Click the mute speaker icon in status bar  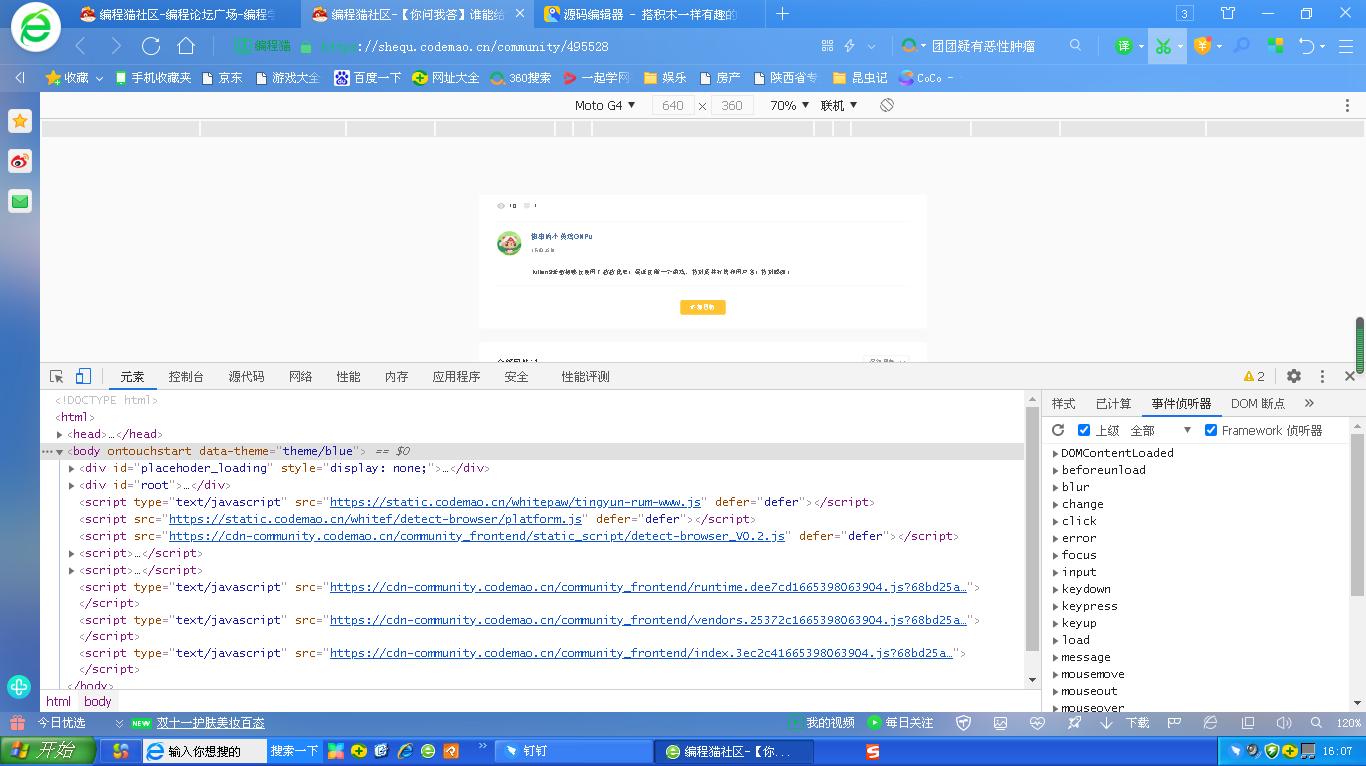tap(1284, 722)
